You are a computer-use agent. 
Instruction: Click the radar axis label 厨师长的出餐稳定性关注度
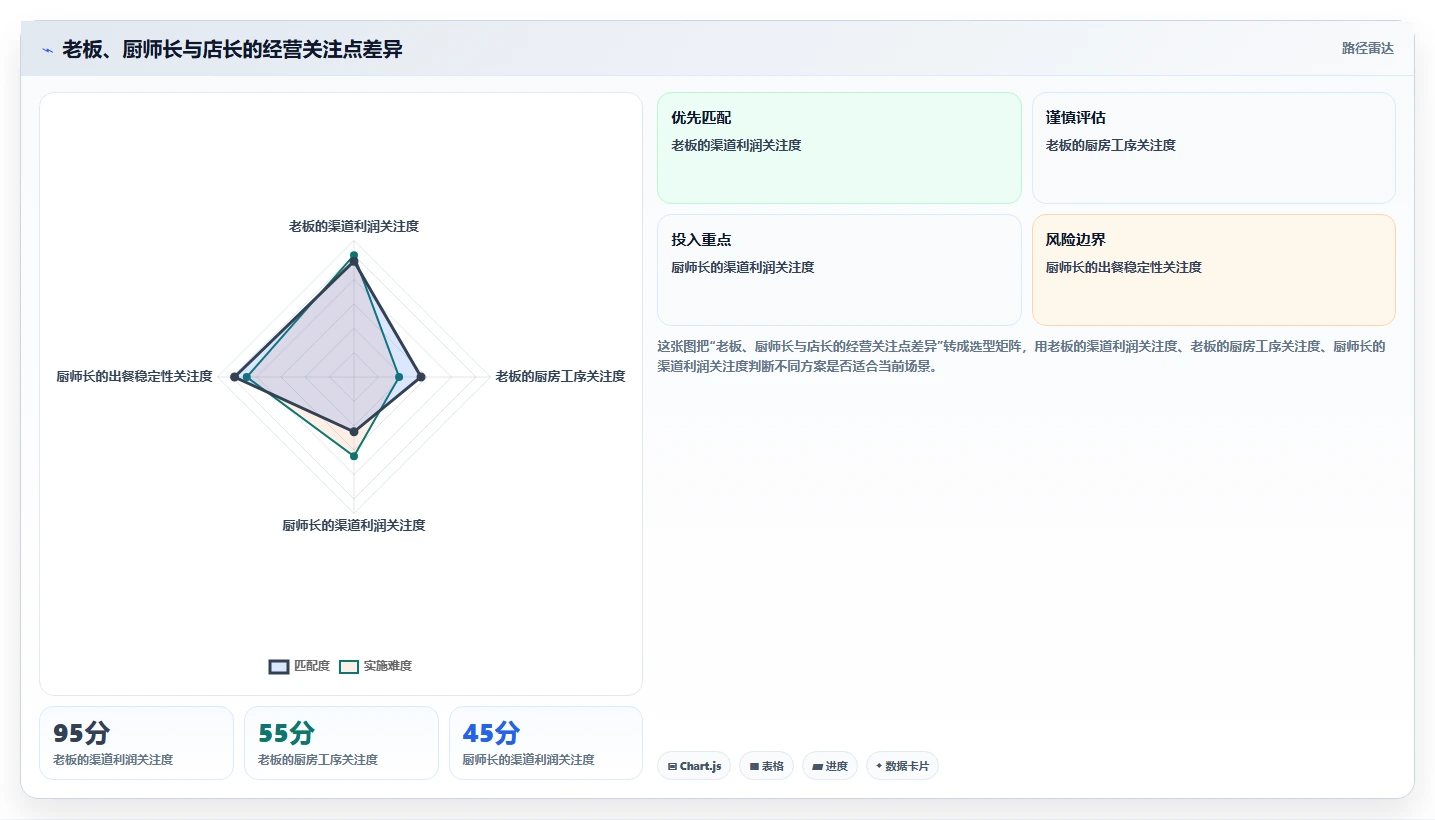click(x=134, y=376)
